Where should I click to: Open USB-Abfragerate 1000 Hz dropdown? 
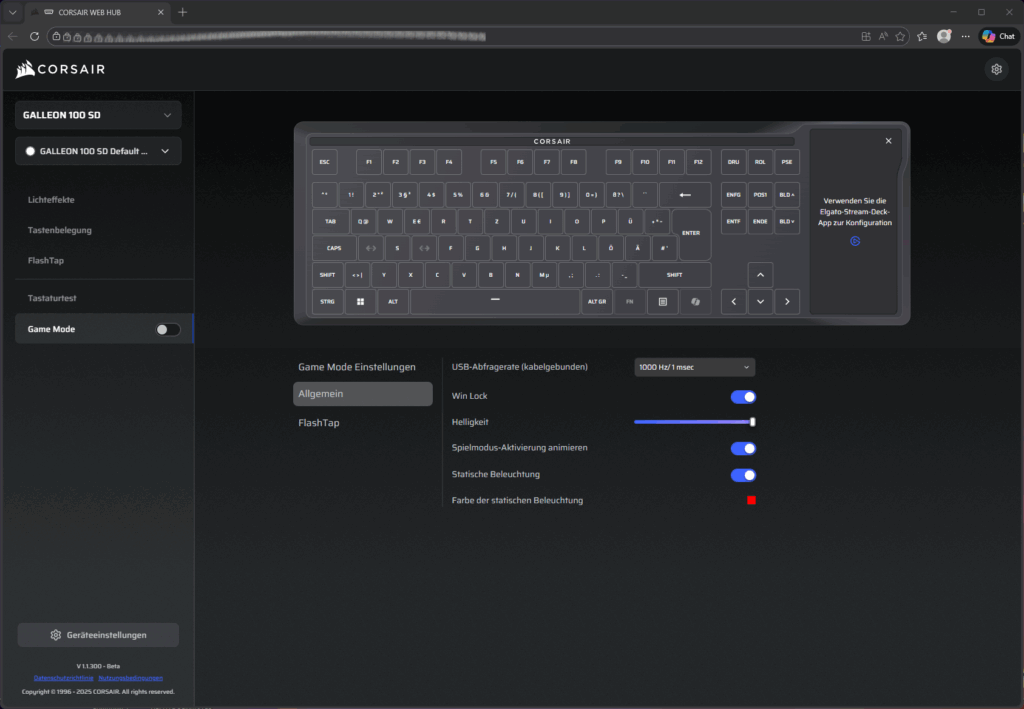pyautogui.click(x=694, y=367)
